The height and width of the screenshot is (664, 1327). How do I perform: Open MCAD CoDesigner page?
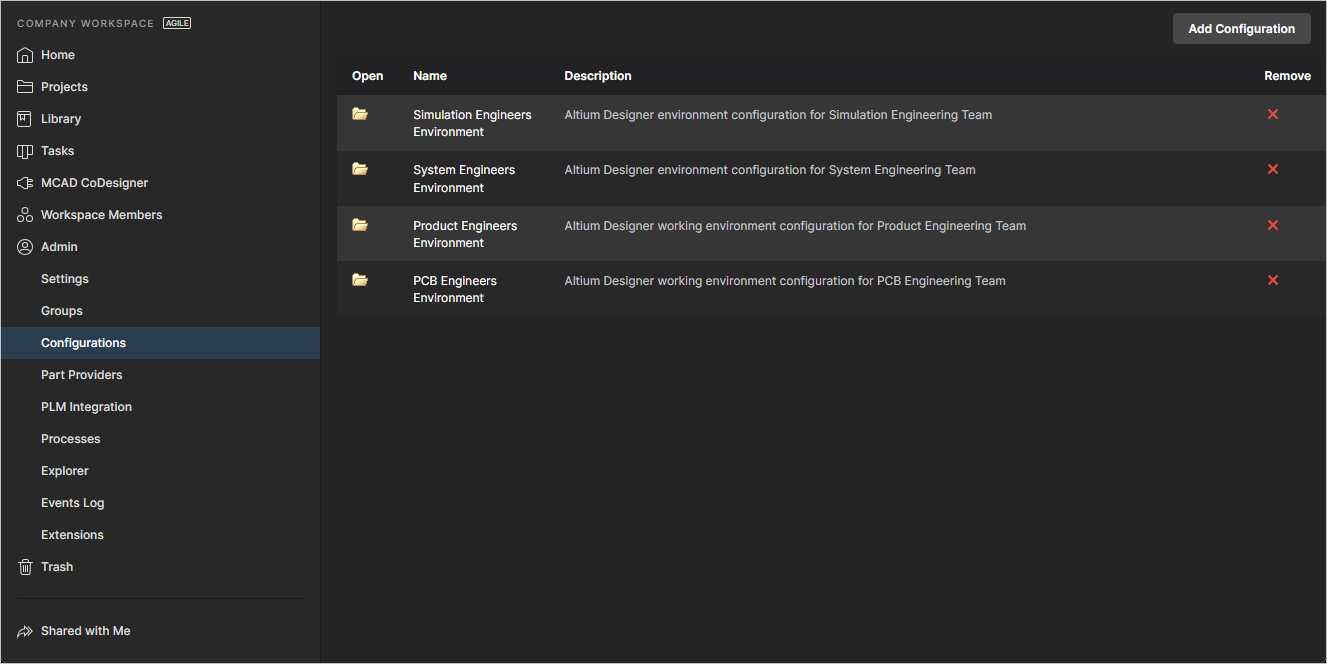[94, 183]
